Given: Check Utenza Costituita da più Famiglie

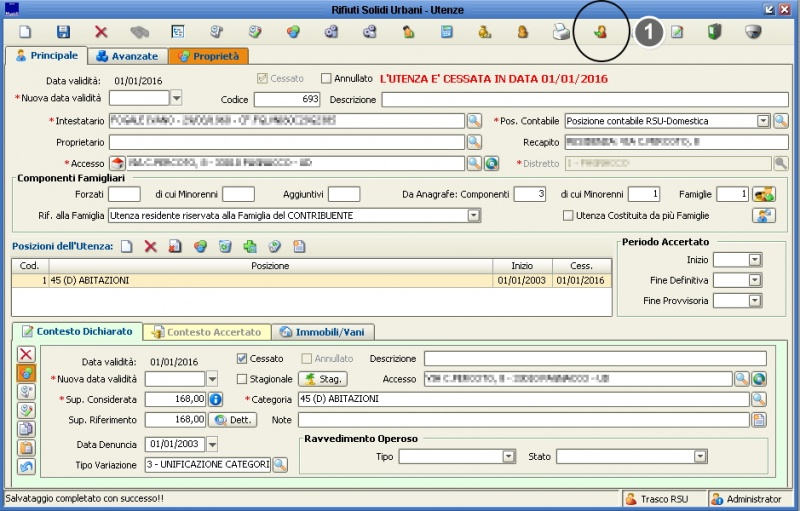Looking at the screenshot, I should pyautogui.click(x=568, y=215).
